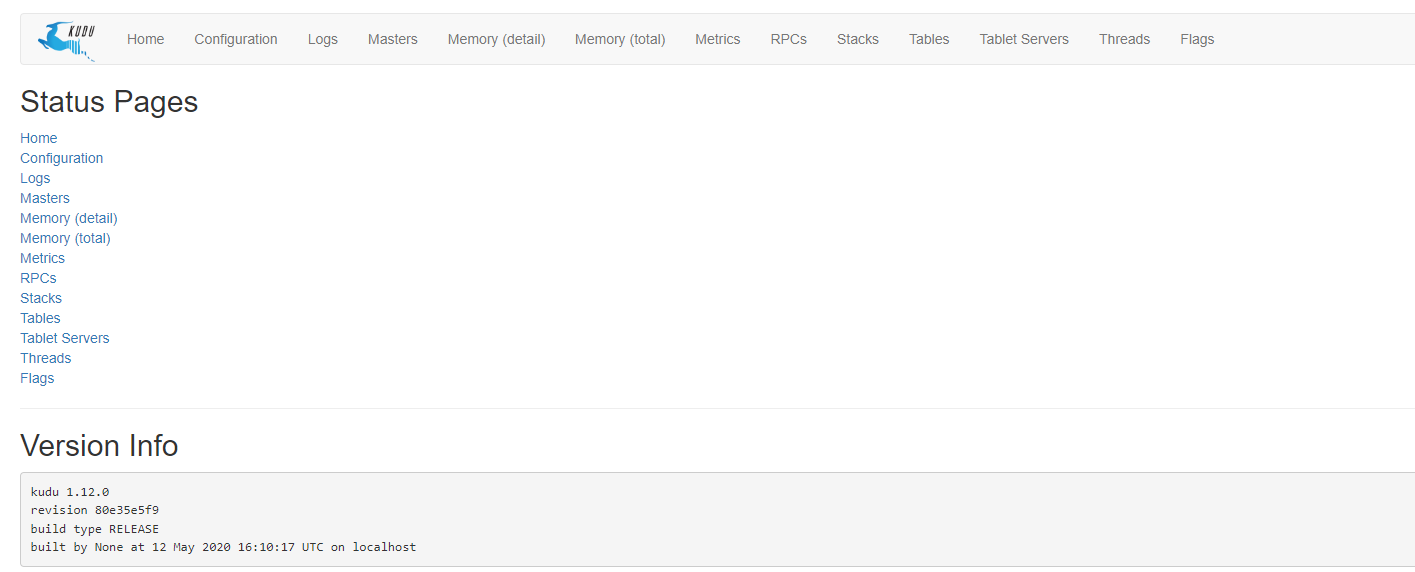
Task: Open Flags in the top navbar
Action: tap(1197, 39)
